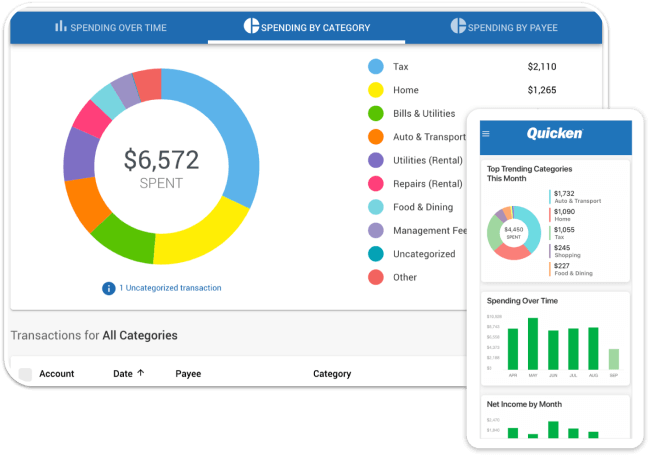Click the Date sort arrow icon
This screenshot has height=458, width=652.
pos(141,373)
